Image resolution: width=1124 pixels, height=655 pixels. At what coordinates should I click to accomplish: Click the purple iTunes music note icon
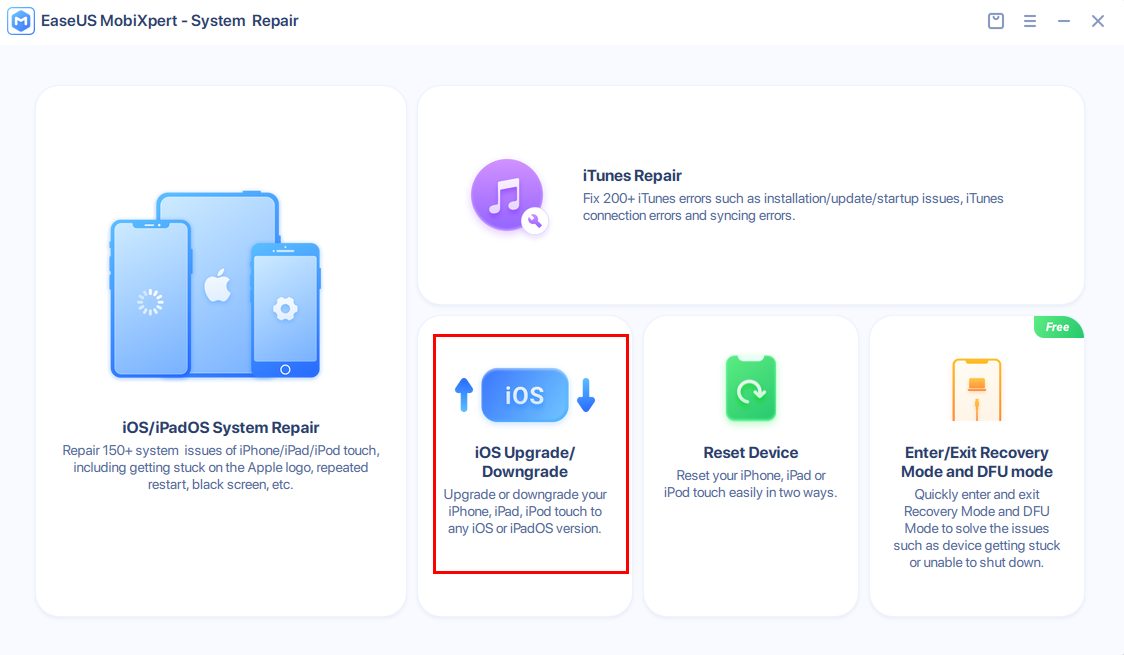click(508, 196)
